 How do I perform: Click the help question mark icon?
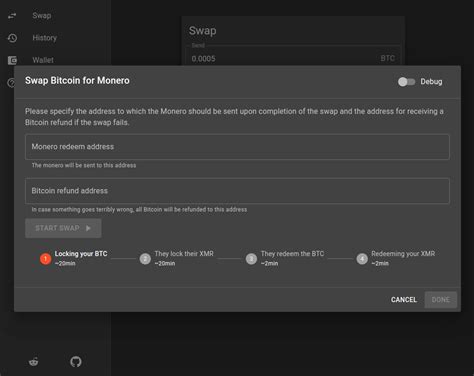tap(11, 82)
